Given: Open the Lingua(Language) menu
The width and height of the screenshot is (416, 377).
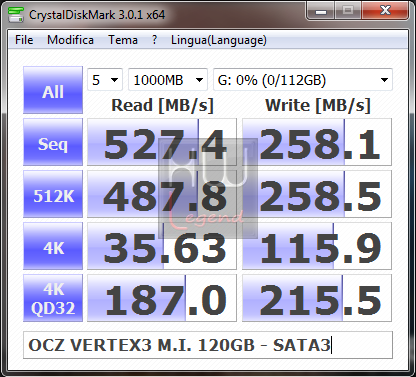Looking at the screenshot, I should [x=219, y=40].
